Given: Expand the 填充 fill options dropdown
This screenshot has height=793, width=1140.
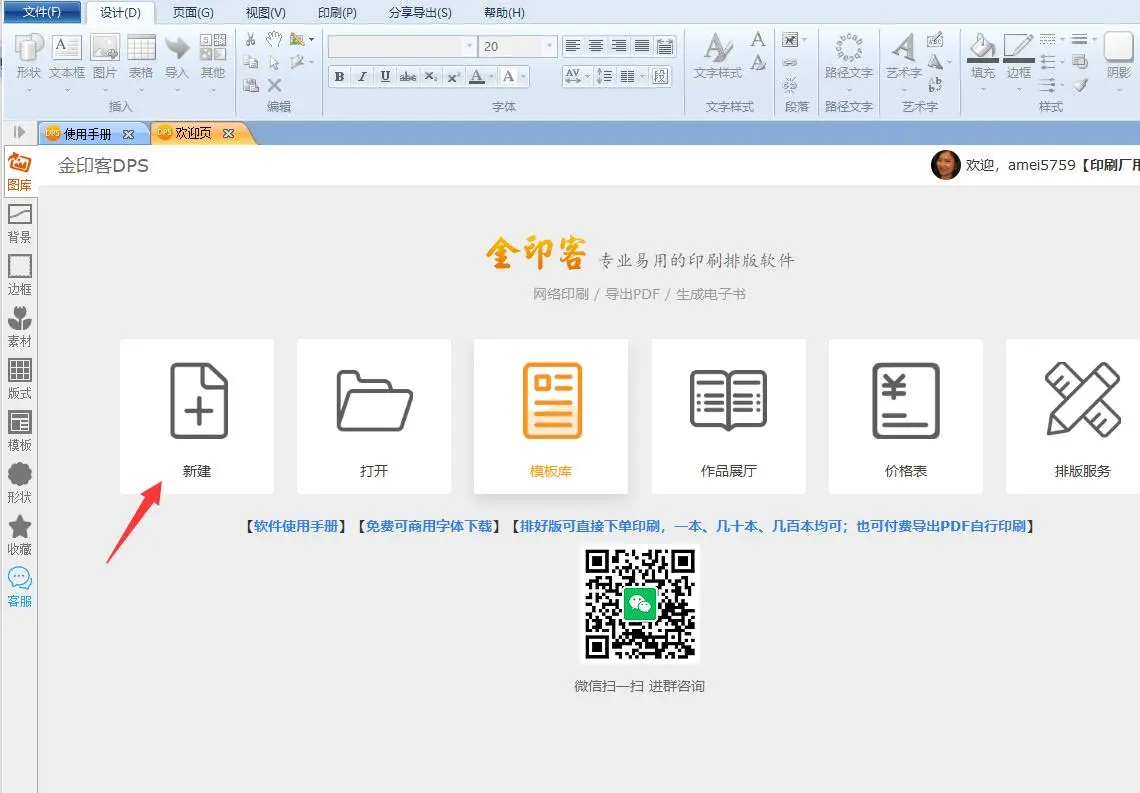Looking at the screenshot, I should 983,89.
